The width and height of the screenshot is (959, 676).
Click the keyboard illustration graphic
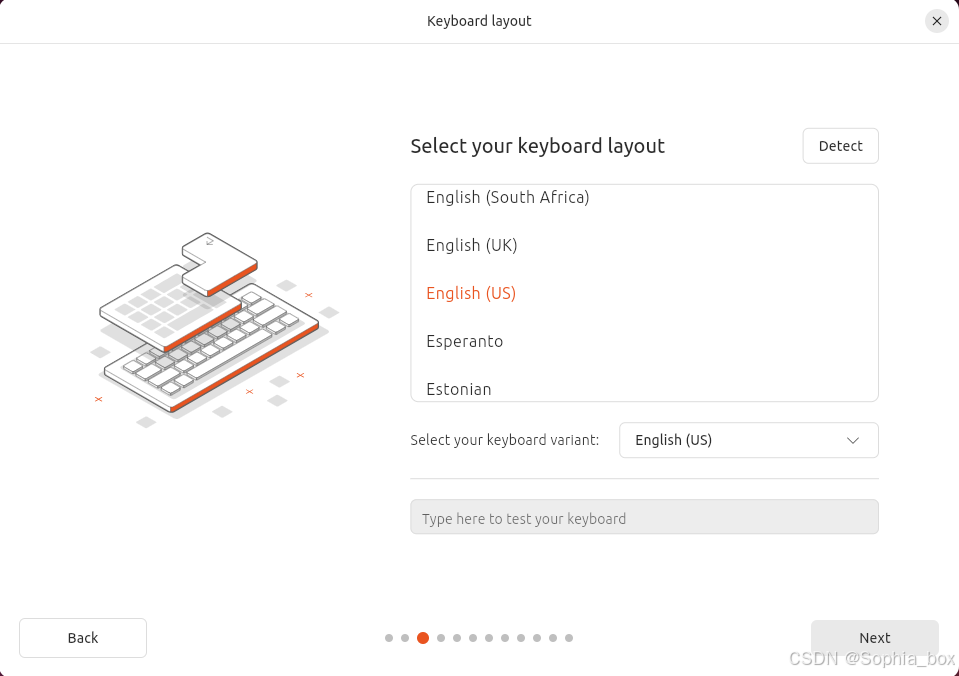pyautogui.click(x=214, y=329)
